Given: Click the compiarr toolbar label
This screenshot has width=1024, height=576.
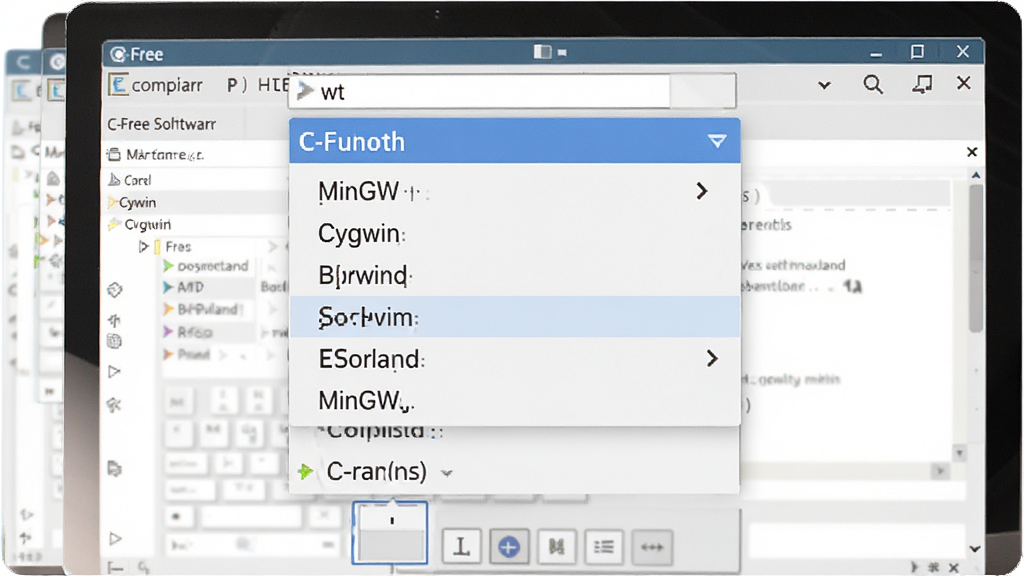Looking at the screenshot, I should (x=167, y=86).
